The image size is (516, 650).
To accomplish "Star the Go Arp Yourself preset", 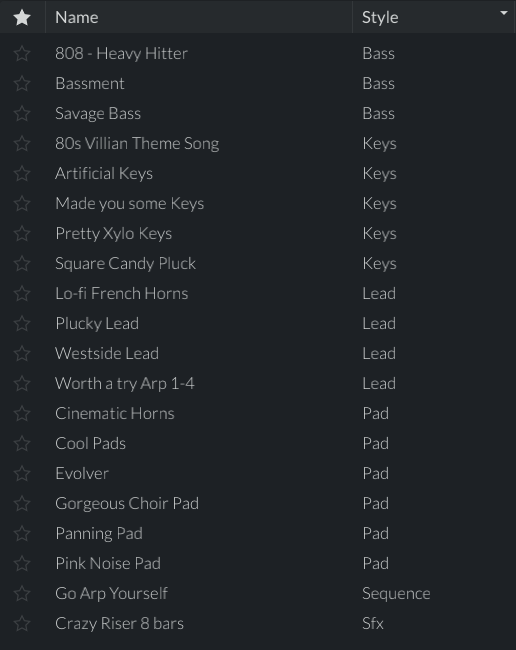I will point(22,593).
